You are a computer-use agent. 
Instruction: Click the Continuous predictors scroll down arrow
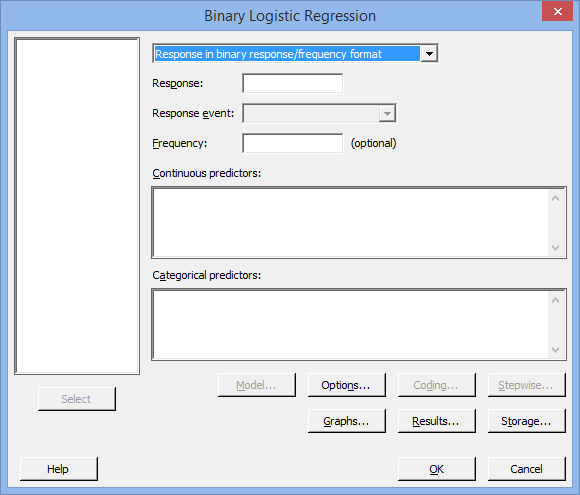[x=555, y=248]
